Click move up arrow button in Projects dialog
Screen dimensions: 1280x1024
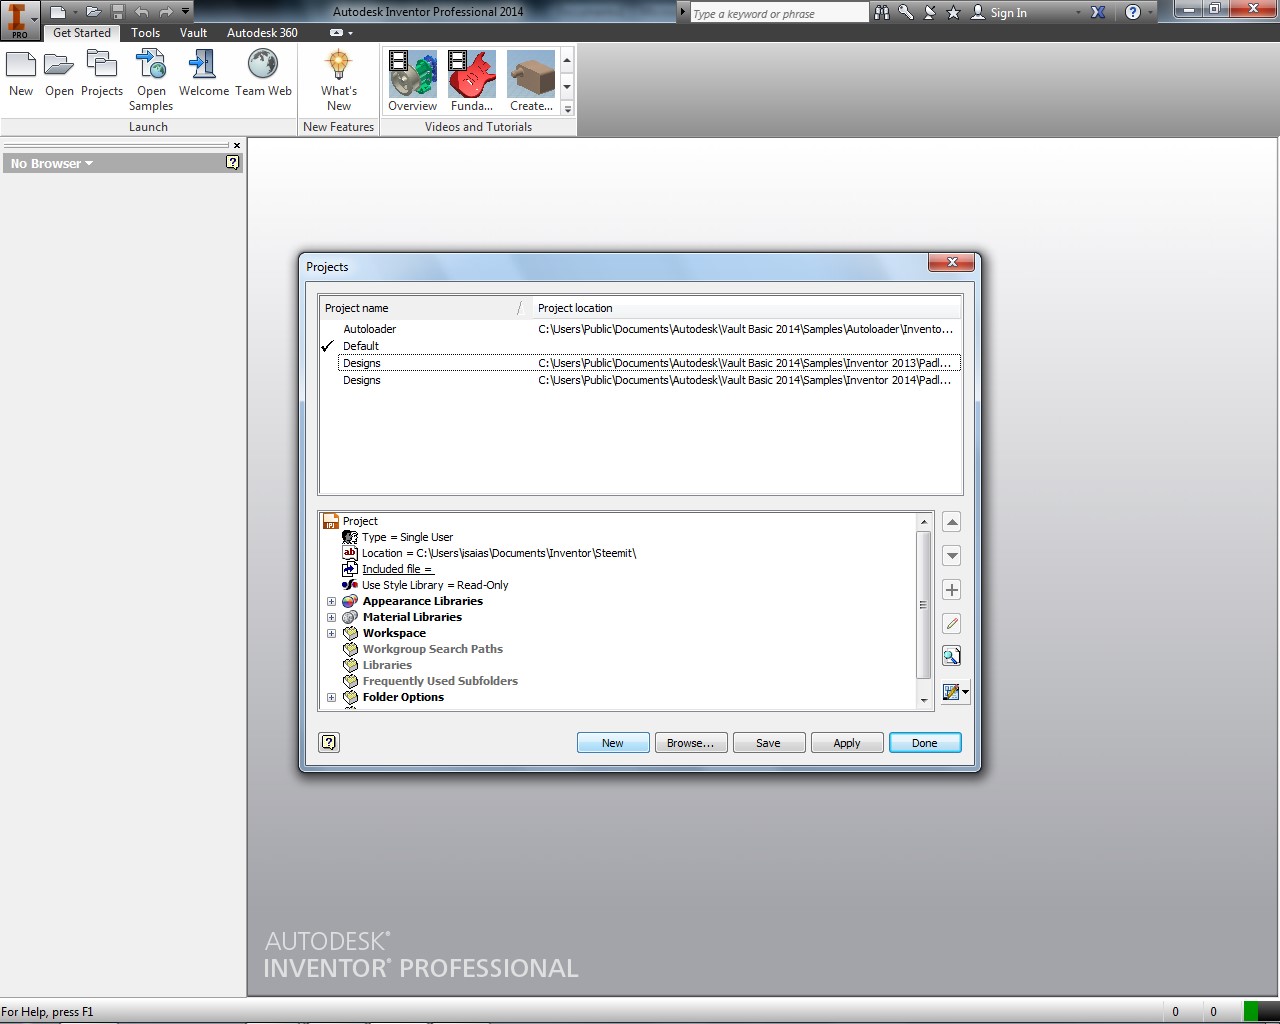pyautogui.click(x=952, y=522)
